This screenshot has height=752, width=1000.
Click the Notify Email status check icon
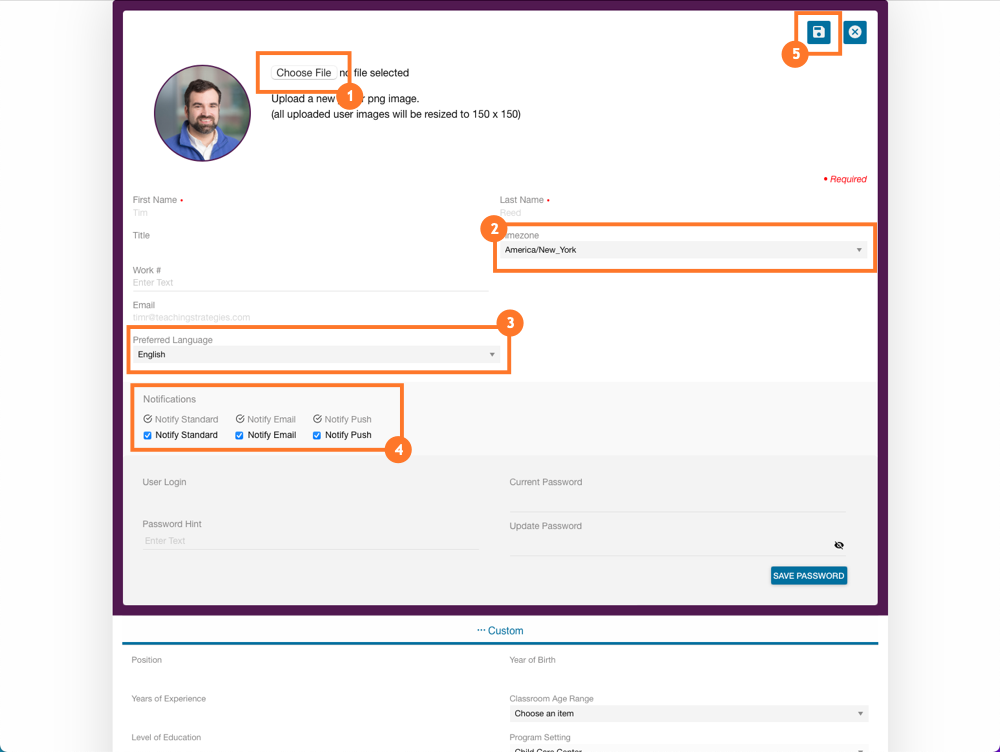click(x=239, y=419)
